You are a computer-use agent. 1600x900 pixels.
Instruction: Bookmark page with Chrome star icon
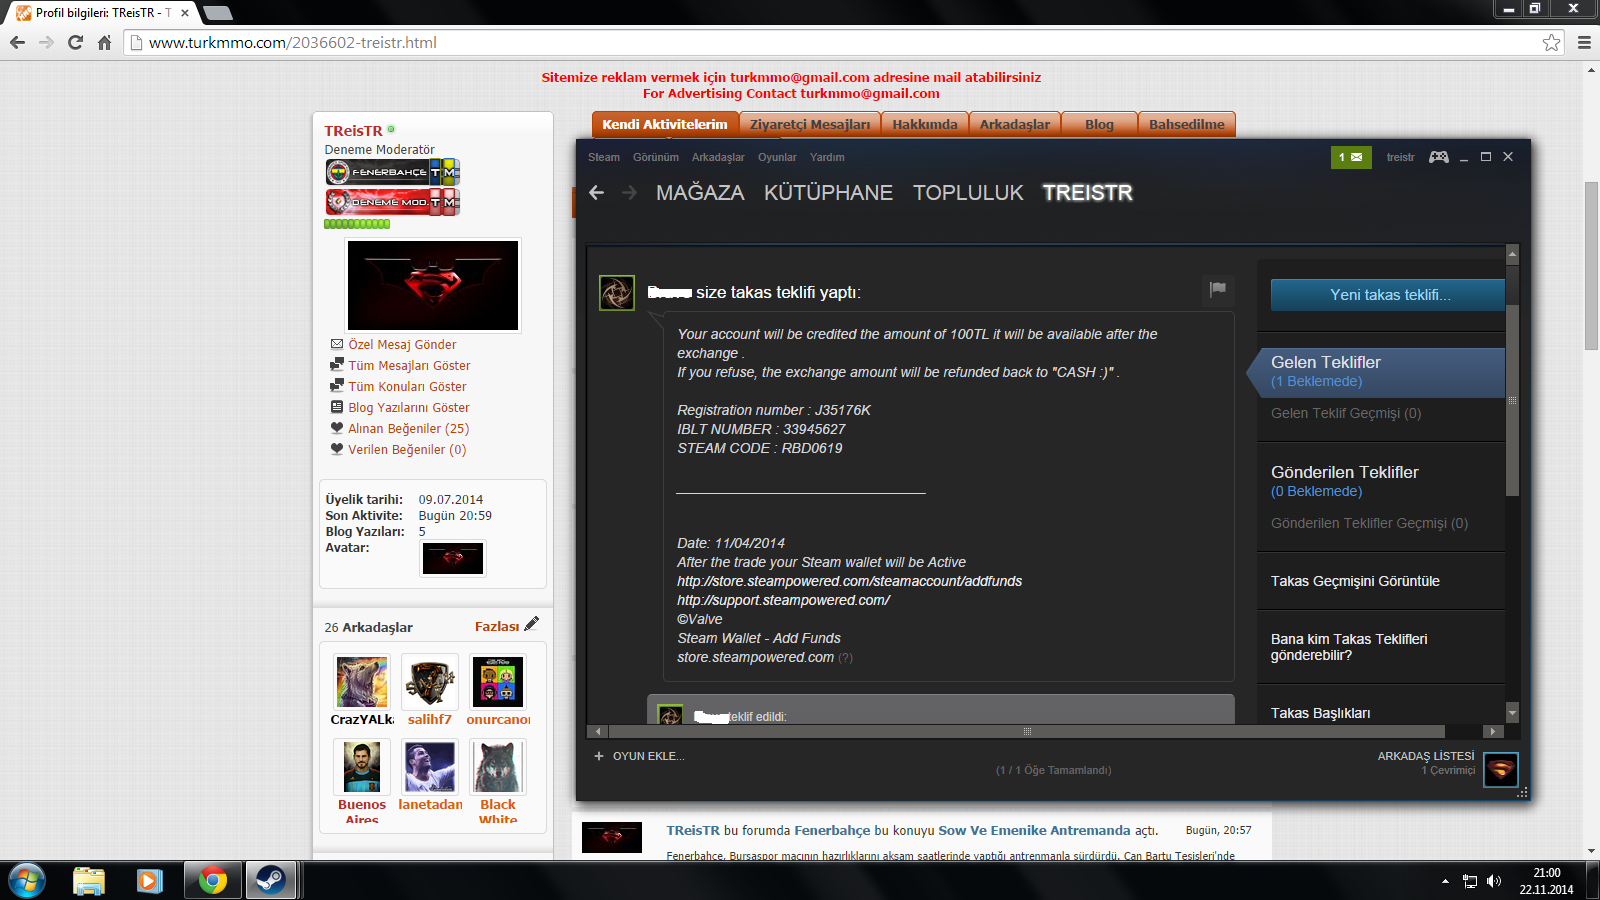pyautogui.click(x=1551, y=42)
